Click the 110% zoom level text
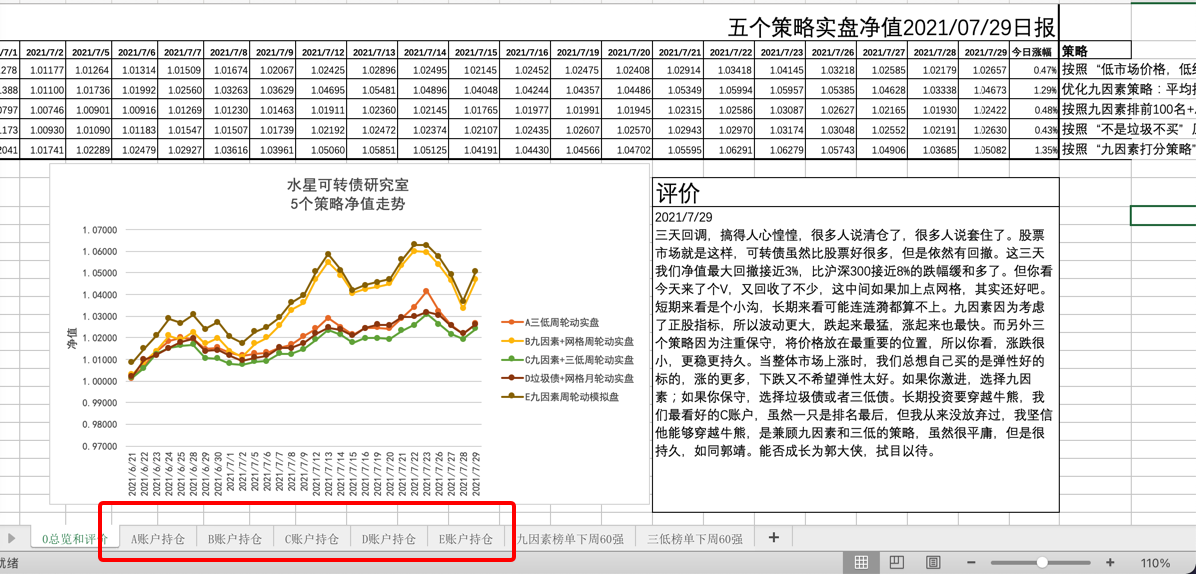This screenshot has height=575, width=1196. click(x=1154, y=563)
